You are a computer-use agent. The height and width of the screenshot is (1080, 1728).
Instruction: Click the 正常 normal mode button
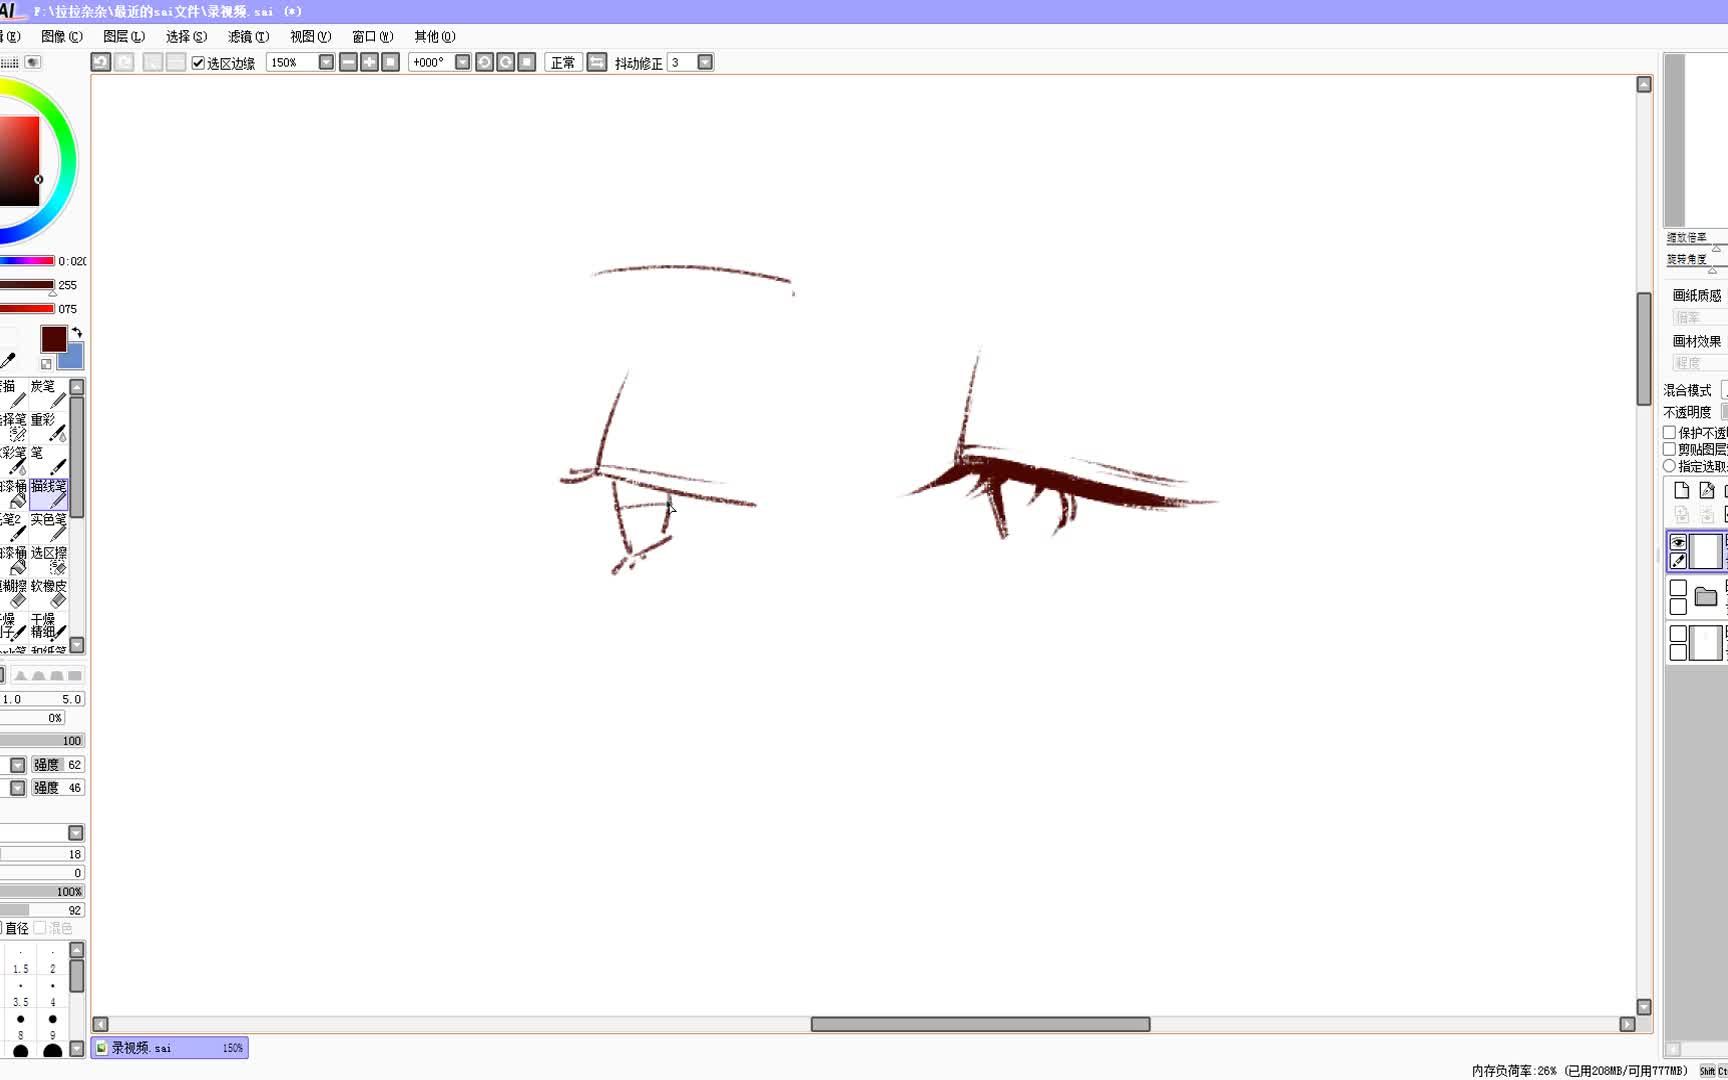pos(563,62)
